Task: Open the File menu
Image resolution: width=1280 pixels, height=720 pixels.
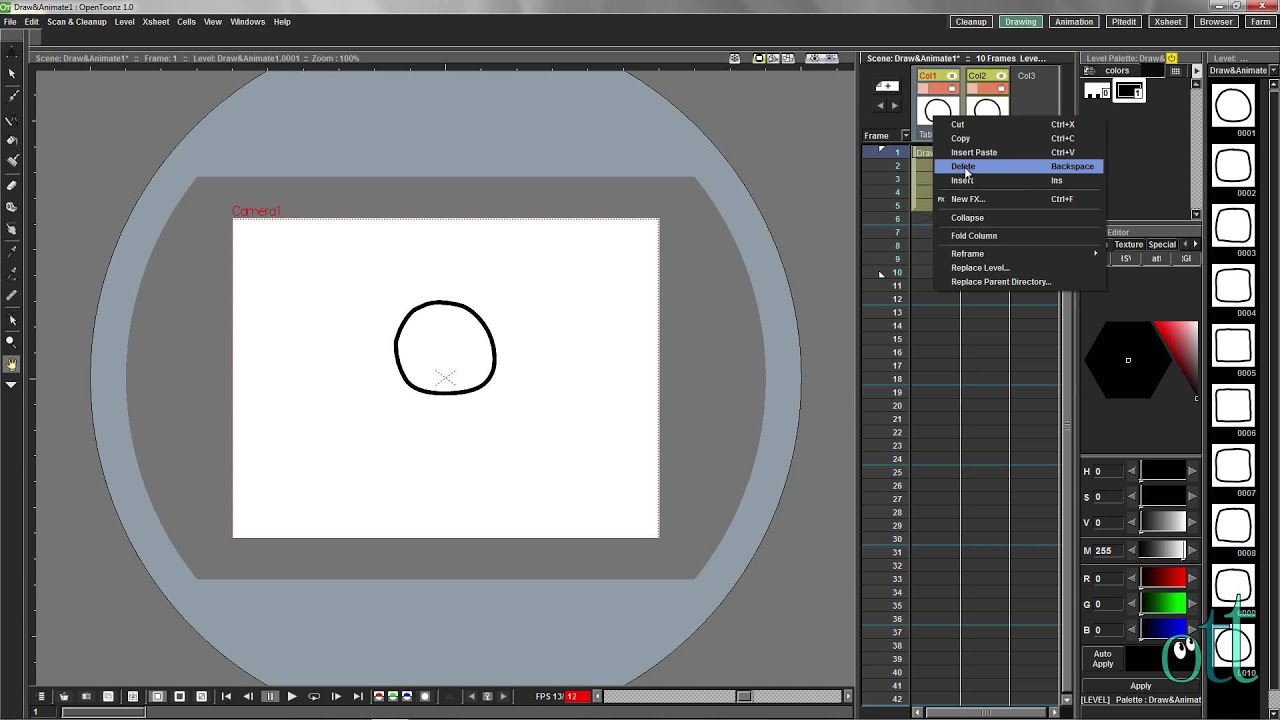Action: tap(10, 22)
